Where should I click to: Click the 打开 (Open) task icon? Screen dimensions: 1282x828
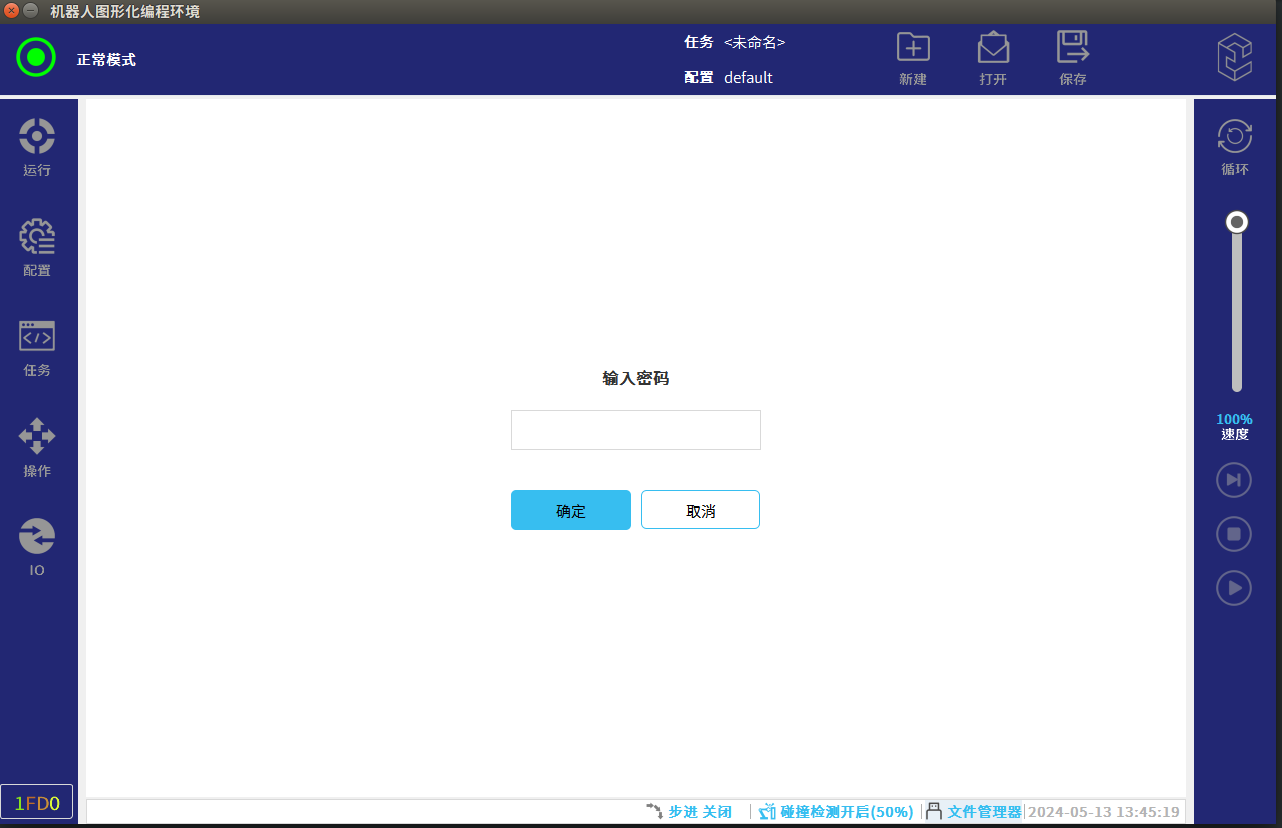[992, 48]
